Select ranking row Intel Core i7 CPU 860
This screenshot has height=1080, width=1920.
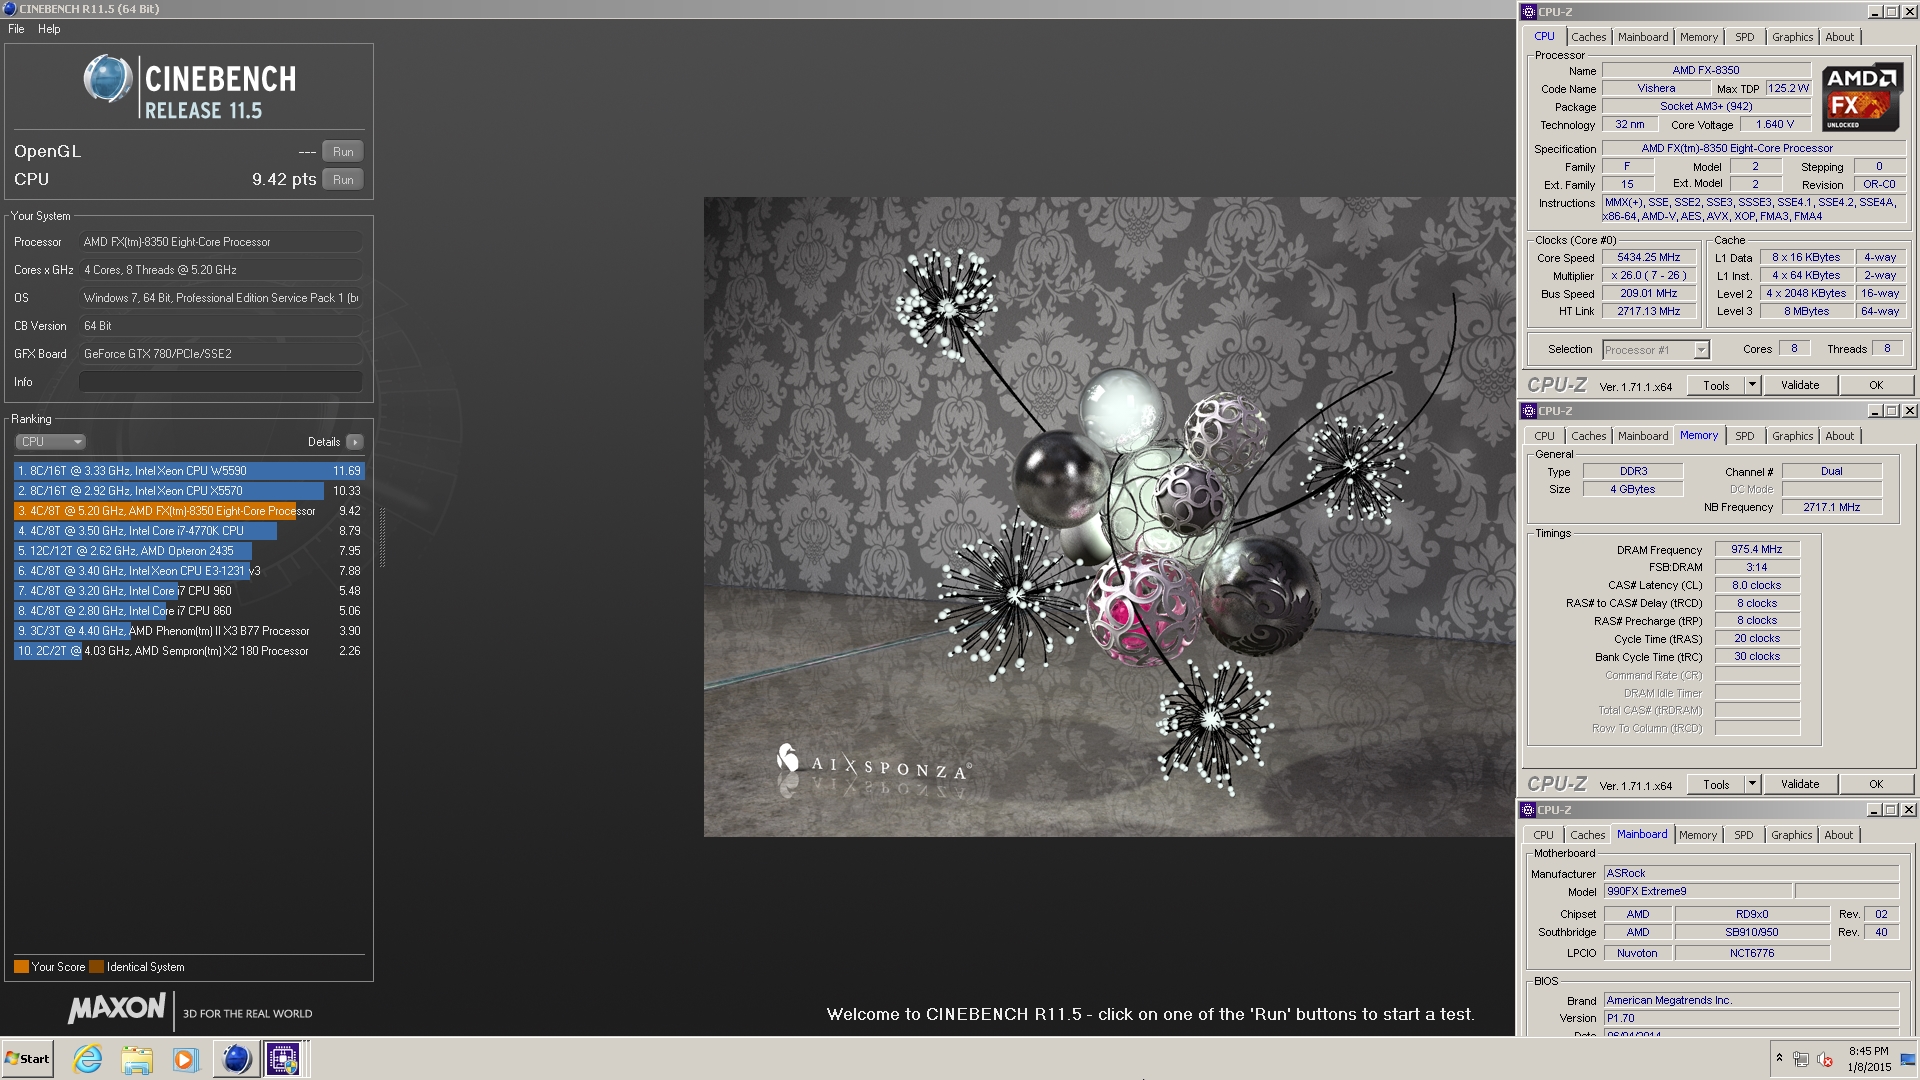pos(189,611)
